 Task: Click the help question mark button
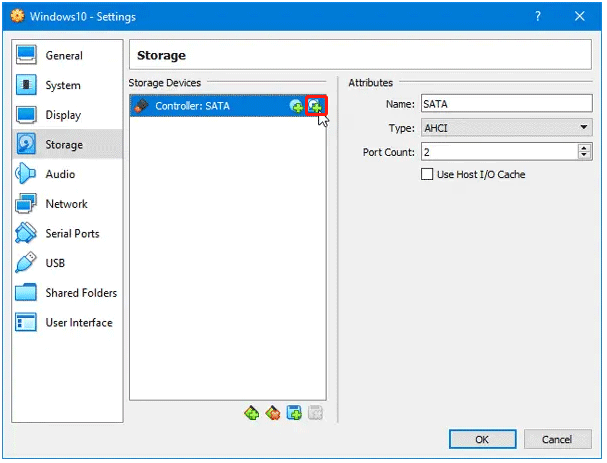[x=538, y=16]
